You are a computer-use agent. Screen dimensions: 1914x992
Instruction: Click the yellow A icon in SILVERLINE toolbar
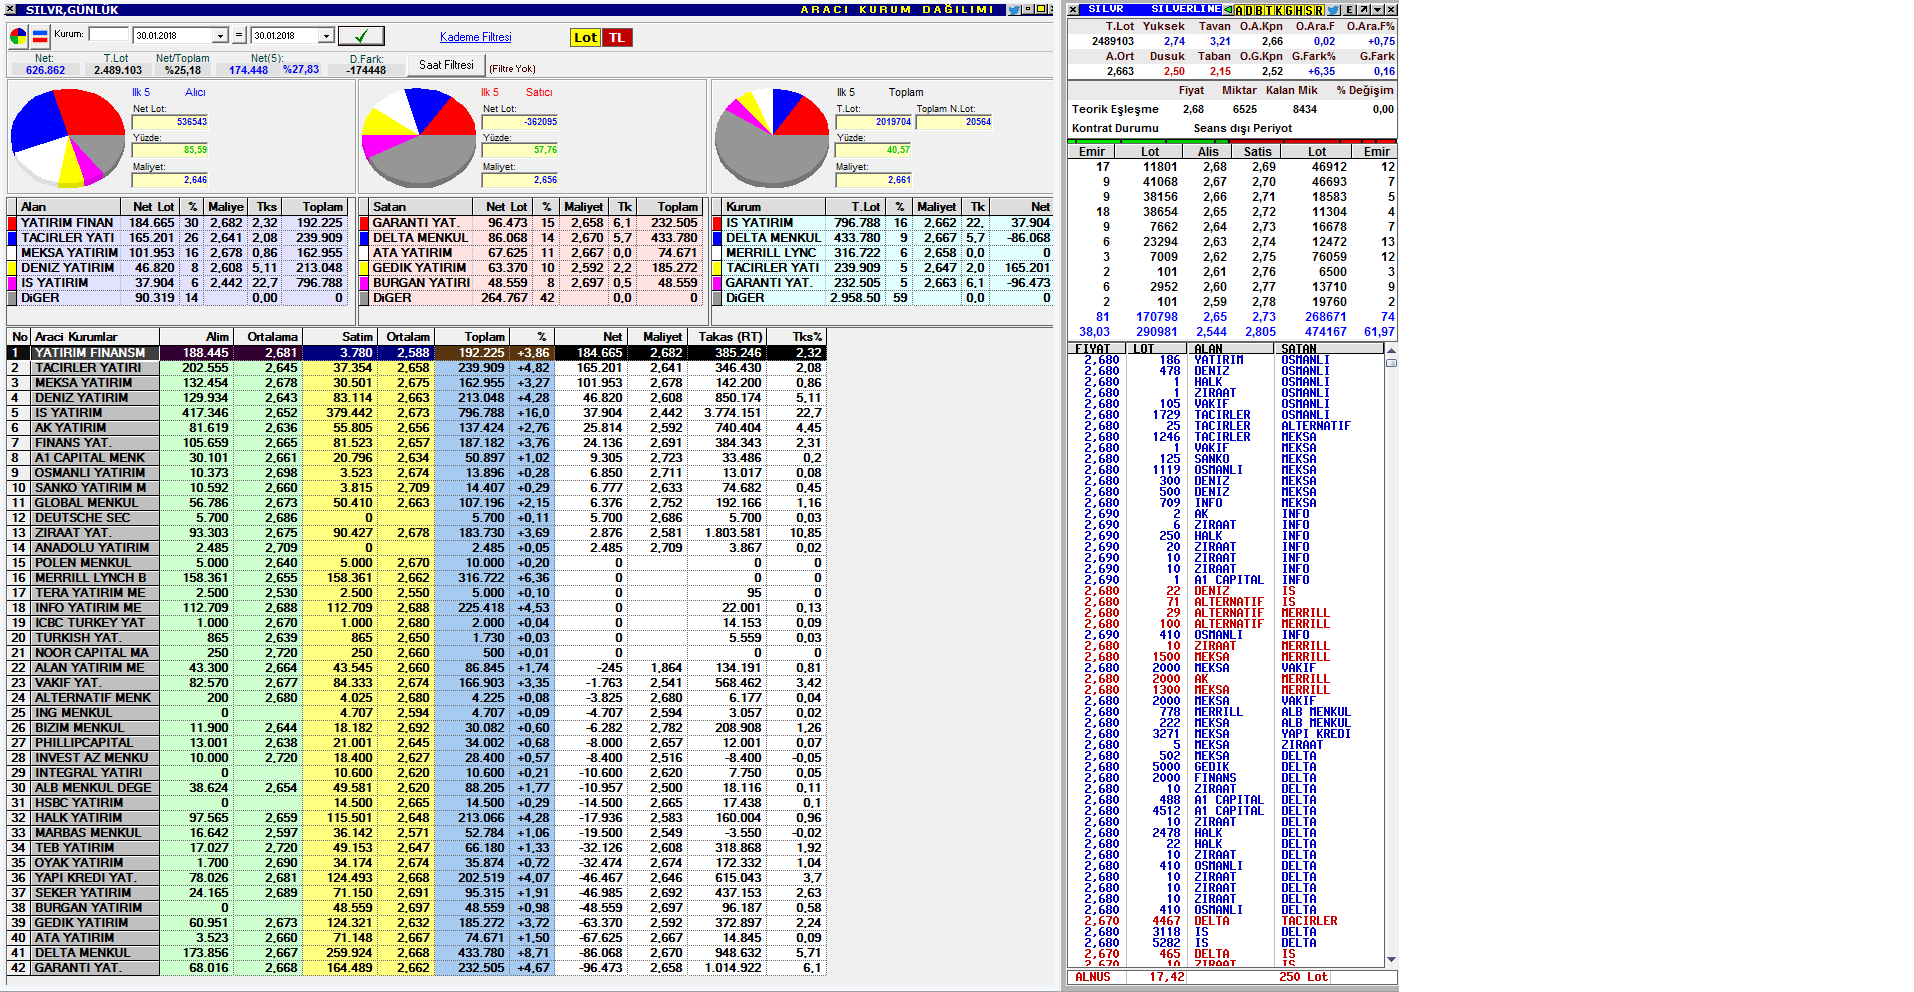pyautogui.click(x=1239, y=10)
